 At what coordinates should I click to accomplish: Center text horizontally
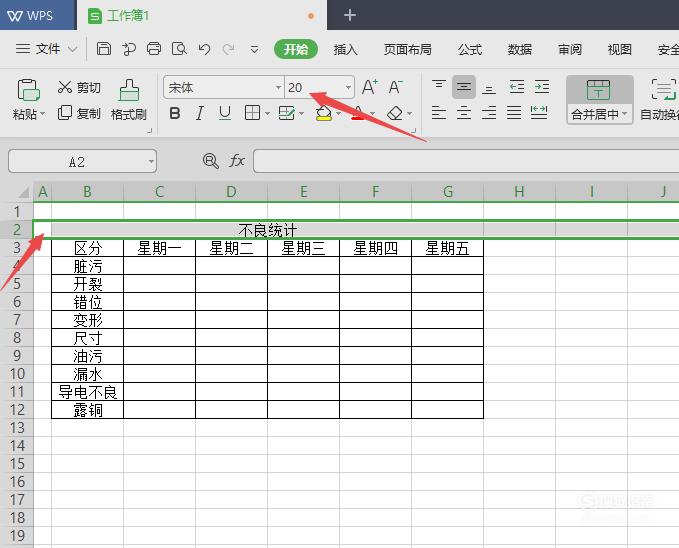tap(464, 113)
